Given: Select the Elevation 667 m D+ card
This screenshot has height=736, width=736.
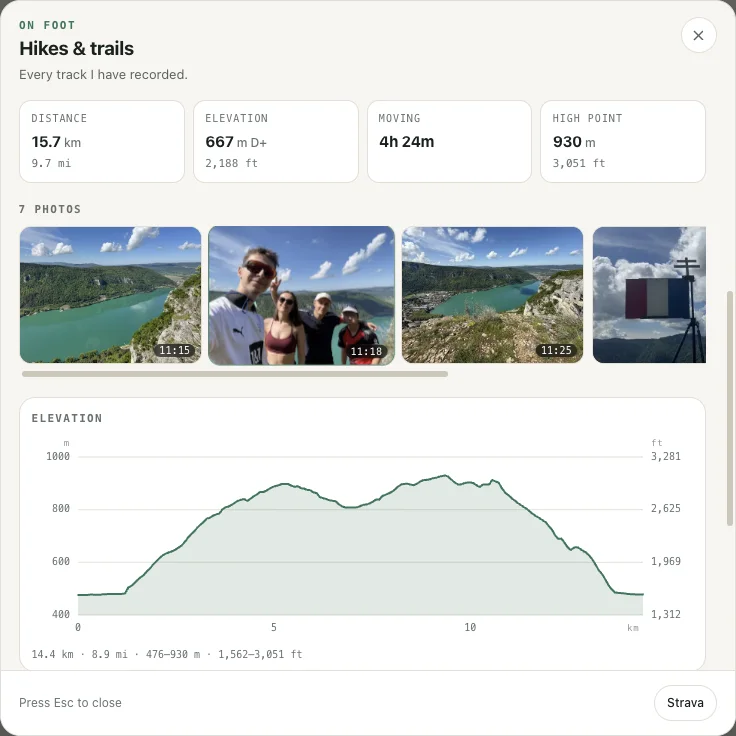Looking at the screenshot, I should [276, 141].
